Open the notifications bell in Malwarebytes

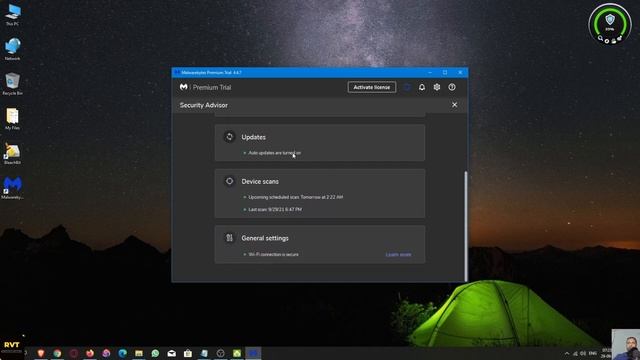tap(422, 87)
